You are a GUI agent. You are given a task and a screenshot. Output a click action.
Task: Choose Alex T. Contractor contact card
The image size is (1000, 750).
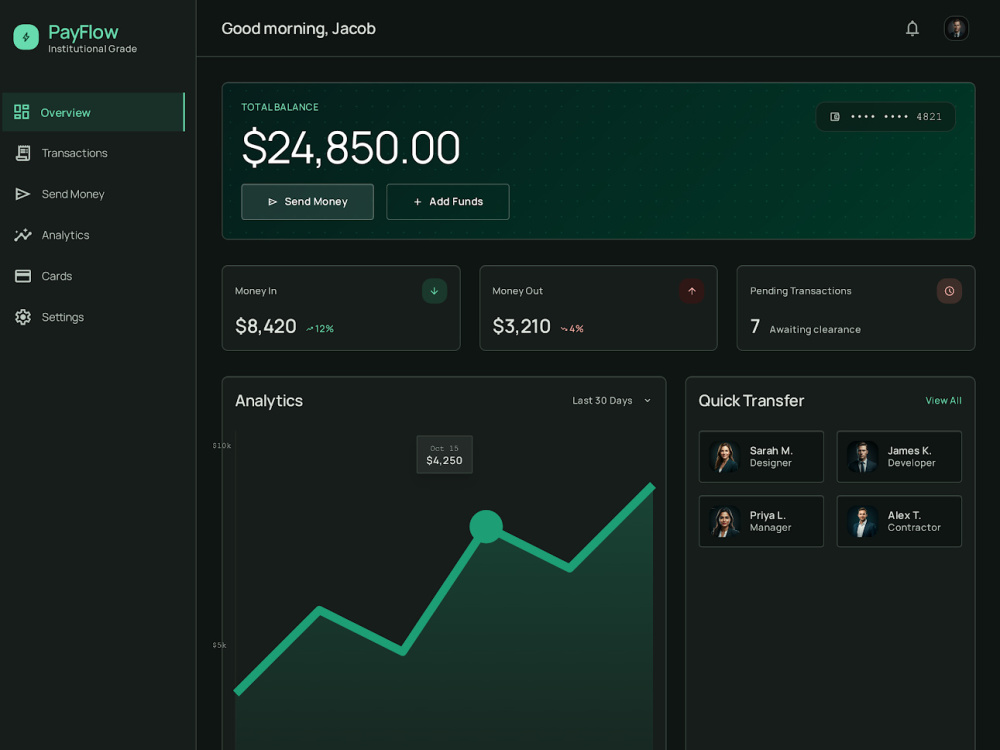(x=899, y=521)
